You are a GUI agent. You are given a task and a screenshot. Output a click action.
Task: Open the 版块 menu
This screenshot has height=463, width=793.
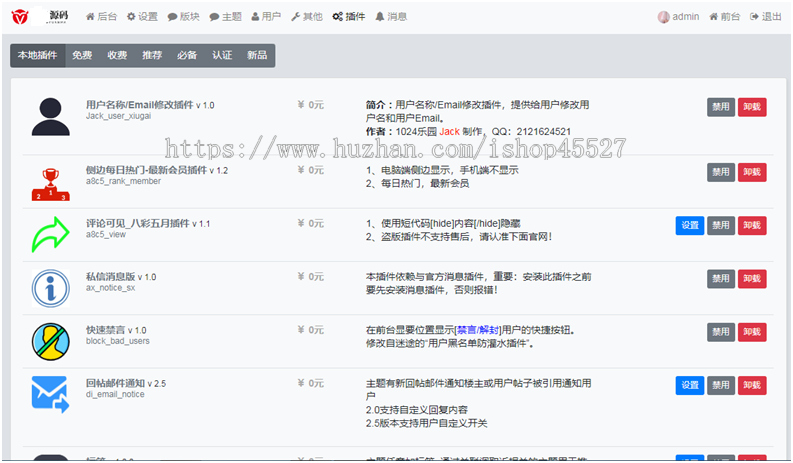coord(184,17)
